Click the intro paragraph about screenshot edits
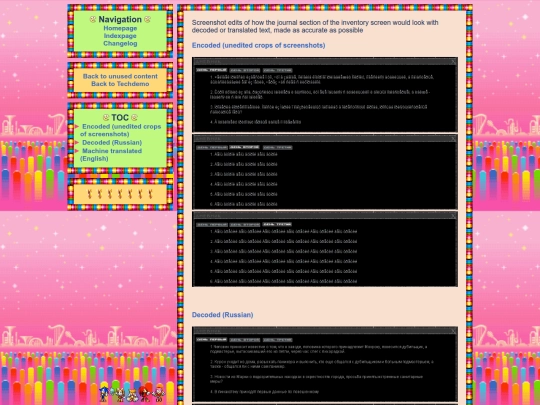This screenshot has height=405, width=540. (315, 27)
